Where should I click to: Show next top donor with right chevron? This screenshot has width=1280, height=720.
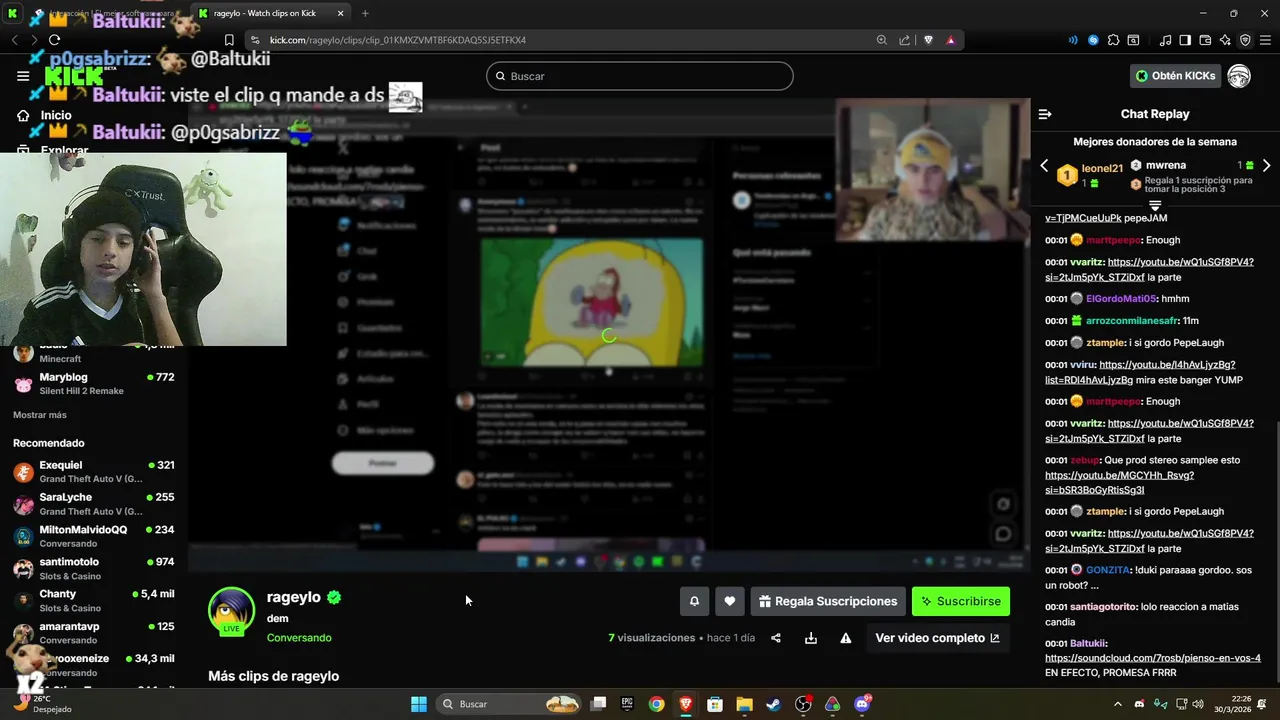pyautogui.click(x=1267, y=166)
